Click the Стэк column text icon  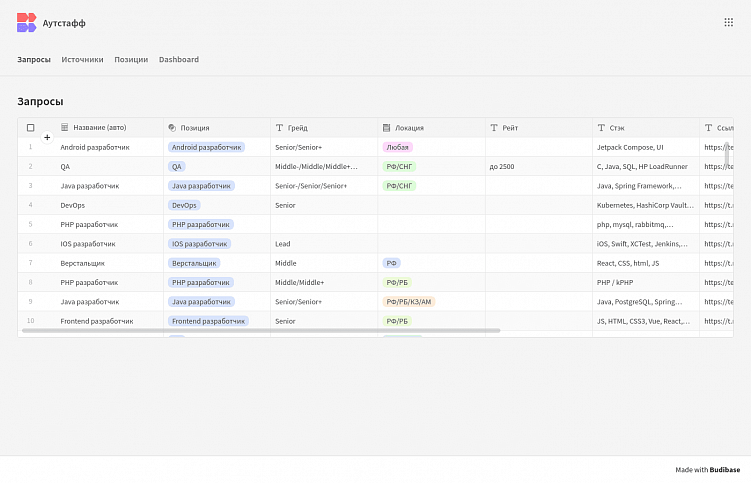(601, 128)
